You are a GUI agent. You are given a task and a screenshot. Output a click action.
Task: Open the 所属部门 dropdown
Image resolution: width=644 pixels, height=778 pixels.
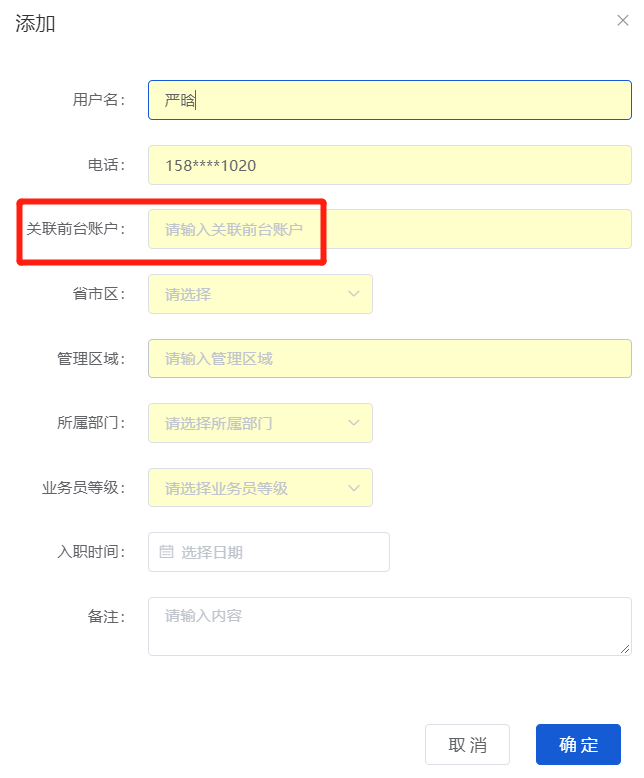pos(260,423)
